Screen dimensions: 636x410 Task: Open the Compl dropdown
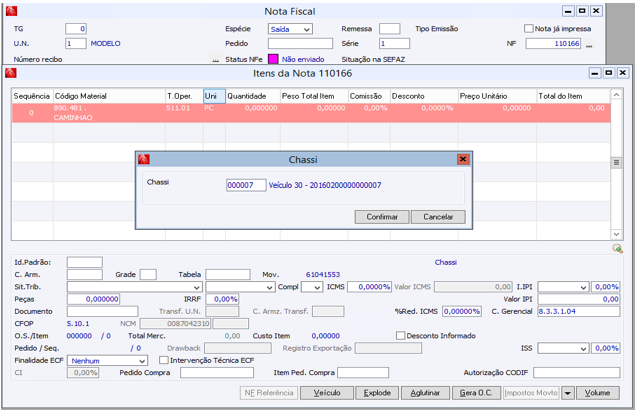click(312, 287)
